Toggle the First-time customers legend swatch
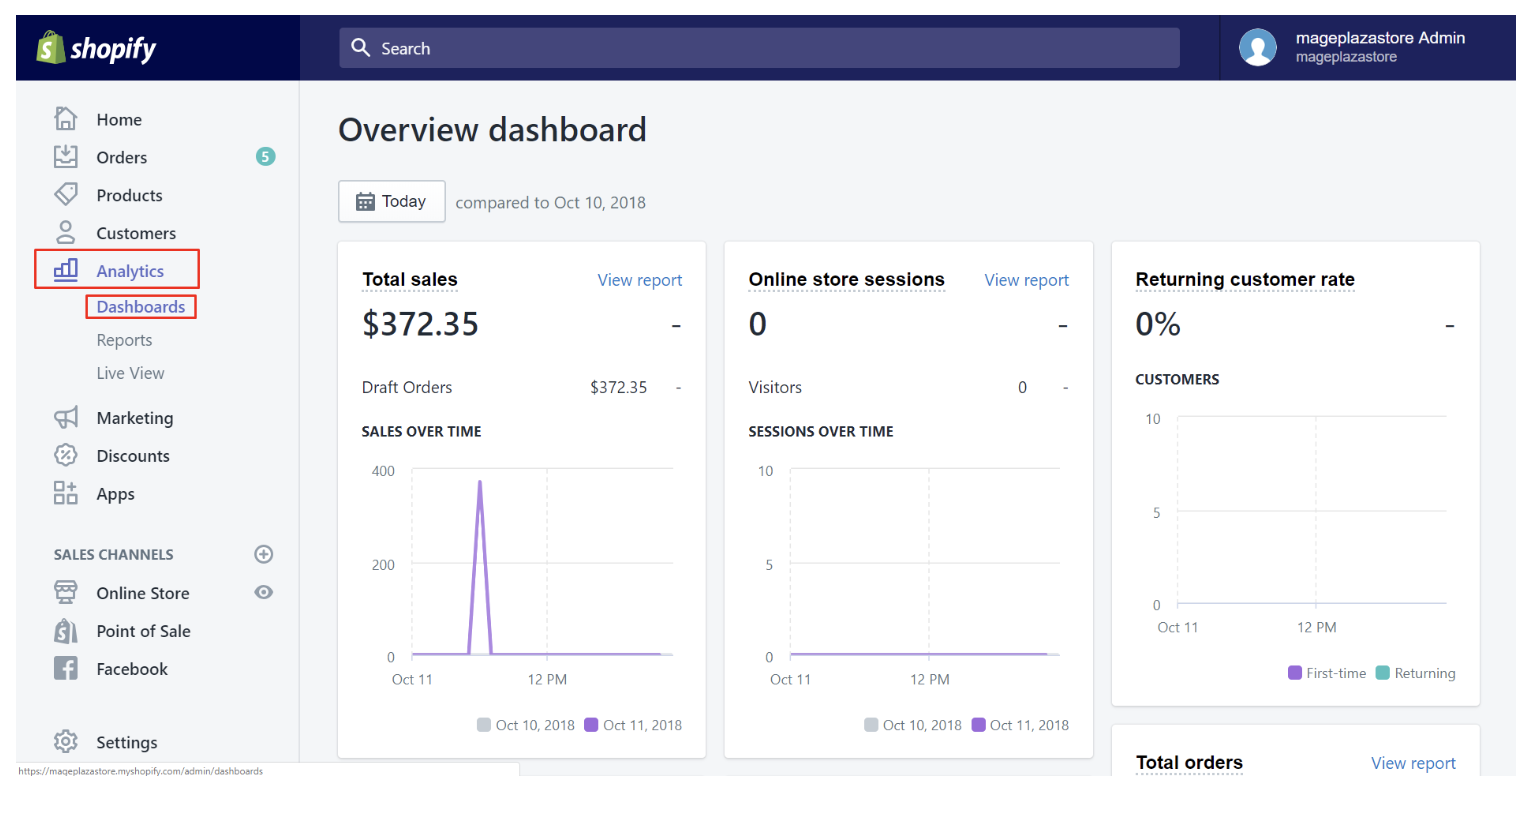Image resolution: width=1530 pixels, height=814 pixels. click(x=1293, y=673)
